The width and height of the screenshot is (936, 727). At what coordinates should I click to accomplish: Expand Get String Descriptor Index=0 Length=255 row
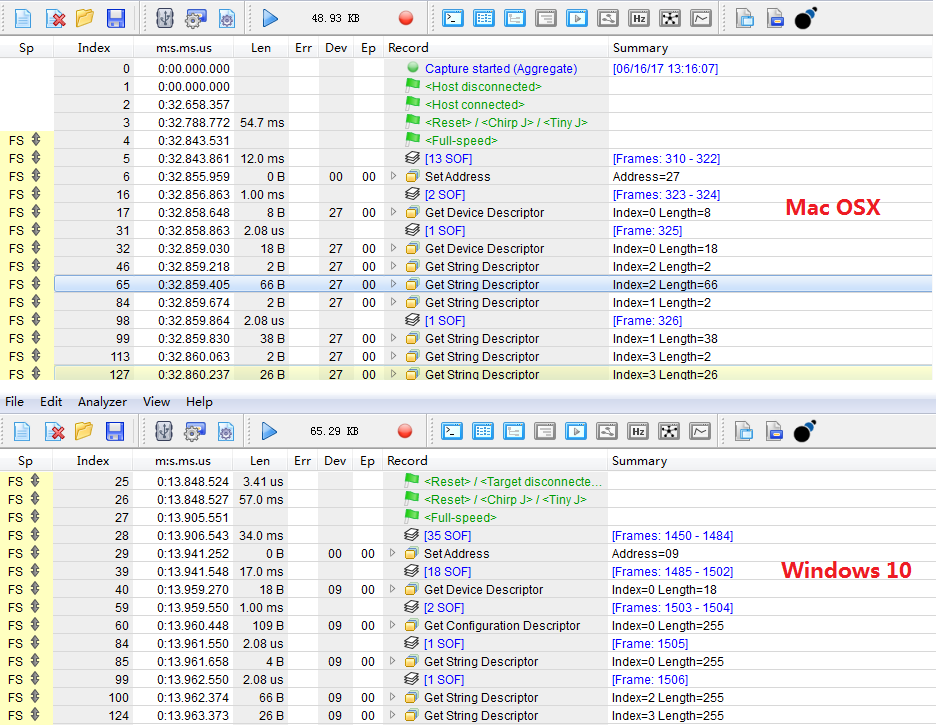pyautogui.click(x=392, y=661)
